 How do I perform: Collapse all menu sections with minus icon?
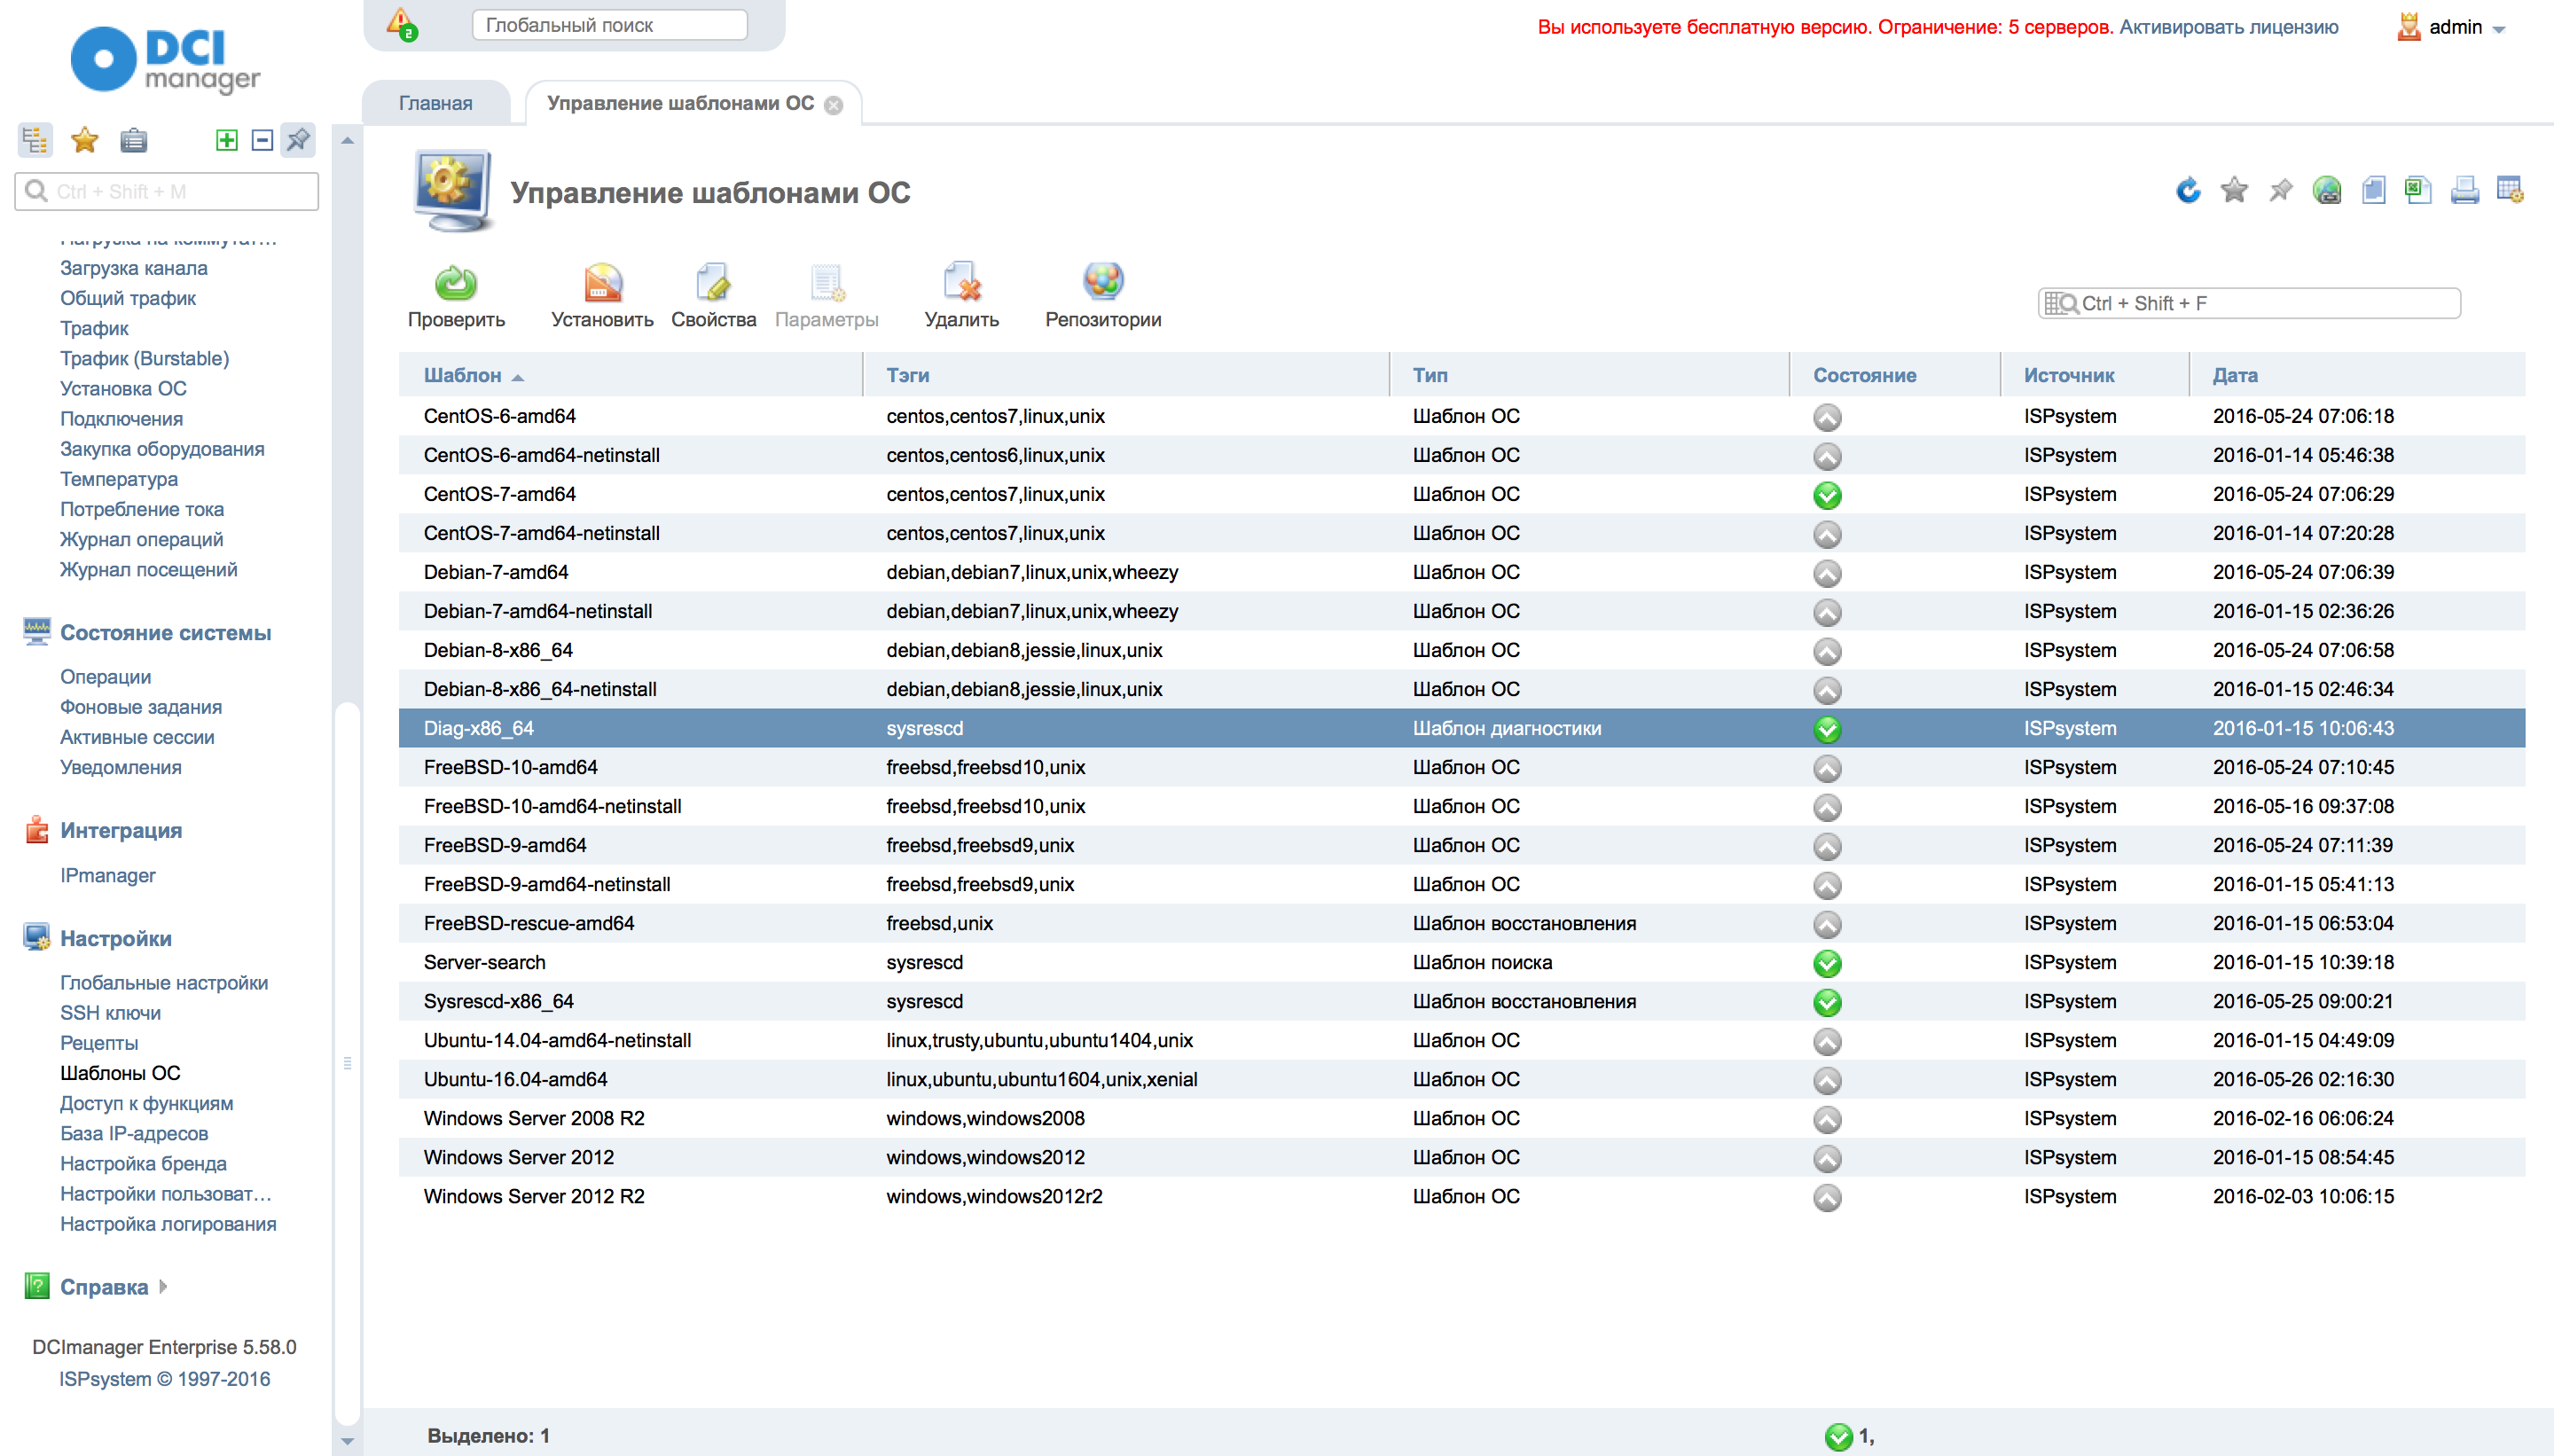click(262, 140)
